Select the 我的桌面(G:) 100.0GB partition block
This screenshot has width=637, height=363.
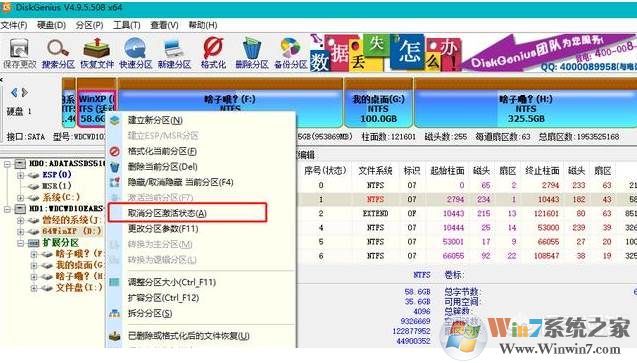tap(379, 104)
